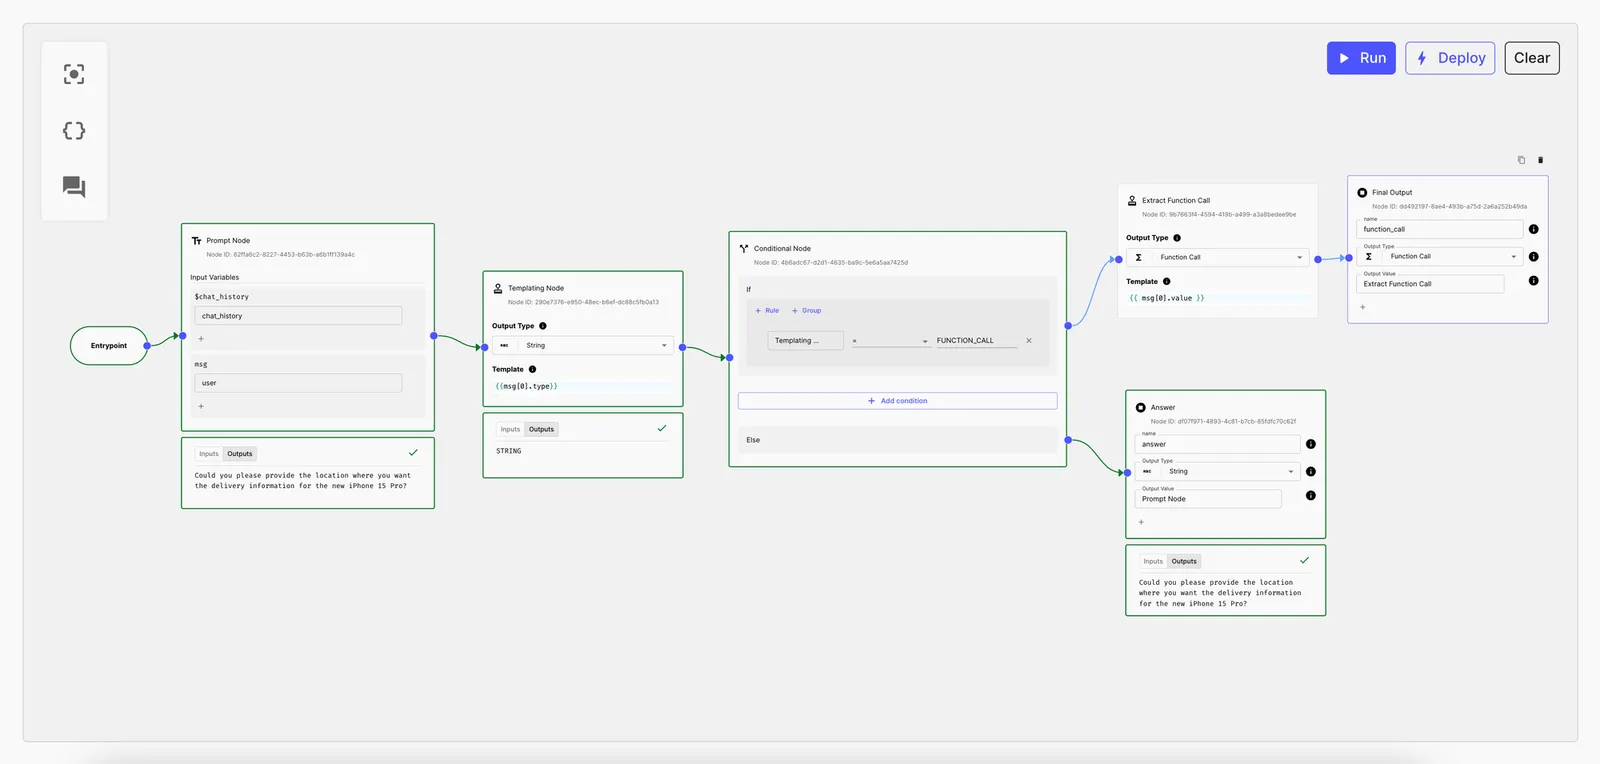Viewport: 1600px width, 764px height.
Task: Open Final Output's Output Type dropdown
Action: (x=1440, y=257)
